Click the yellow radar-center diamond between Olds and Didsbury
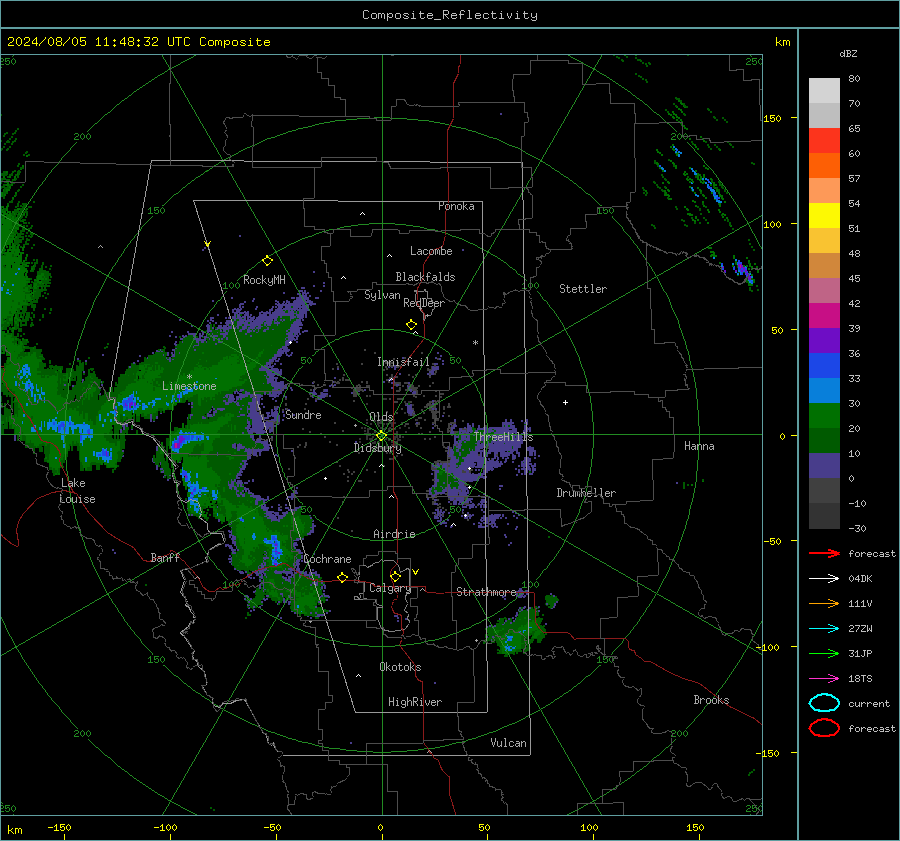Screen dimensions: 900x841 pyautogui.click(x=381, y=436)
